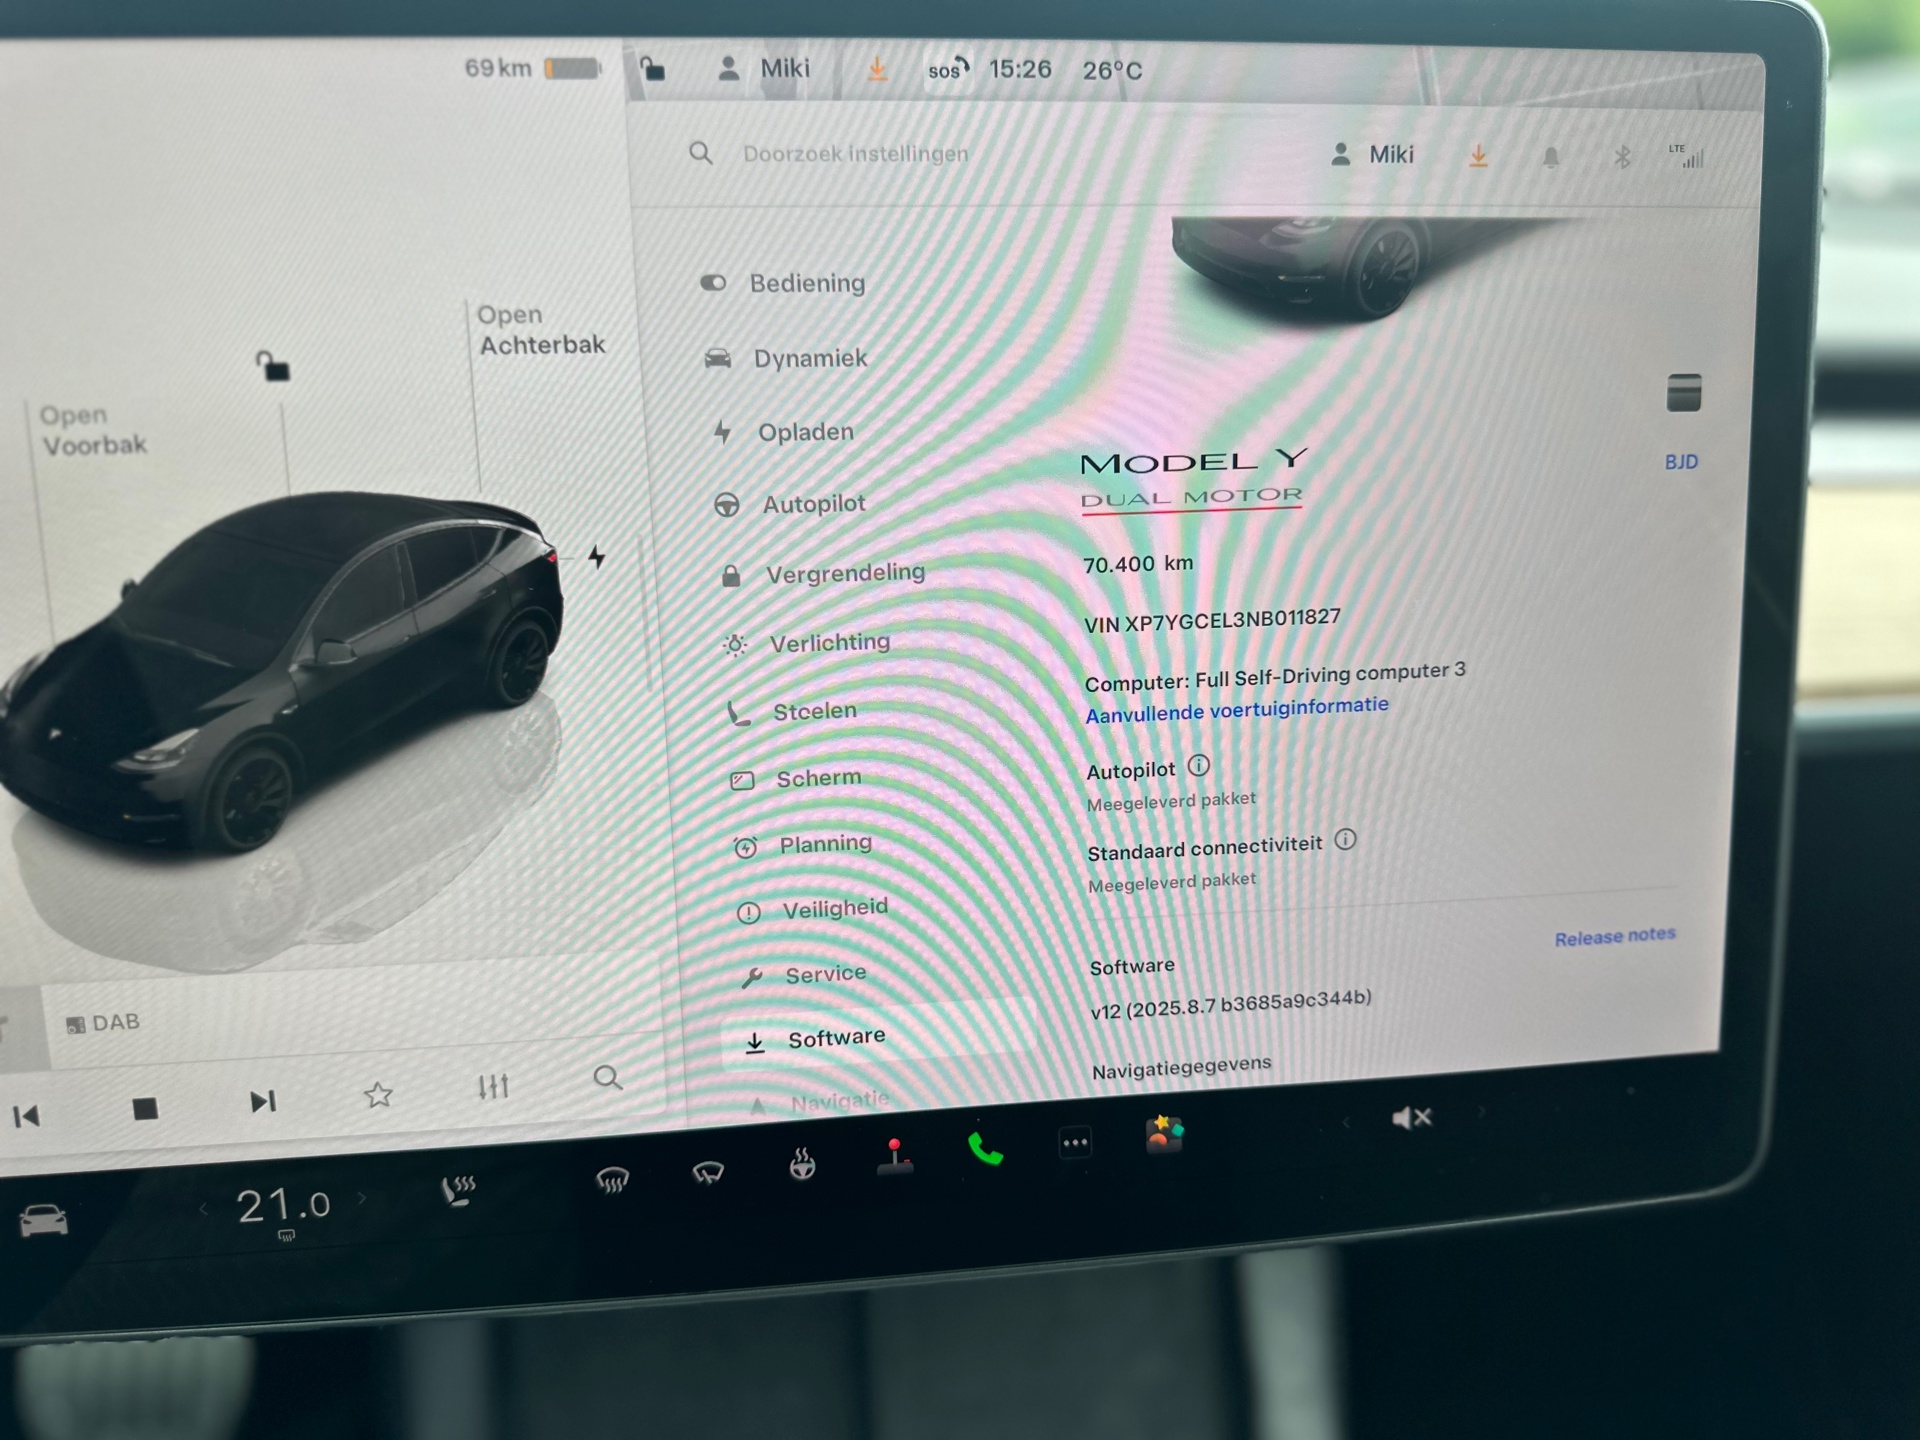
Task: Unmute the volume speaker icon
Action: click(1411, 1118)
